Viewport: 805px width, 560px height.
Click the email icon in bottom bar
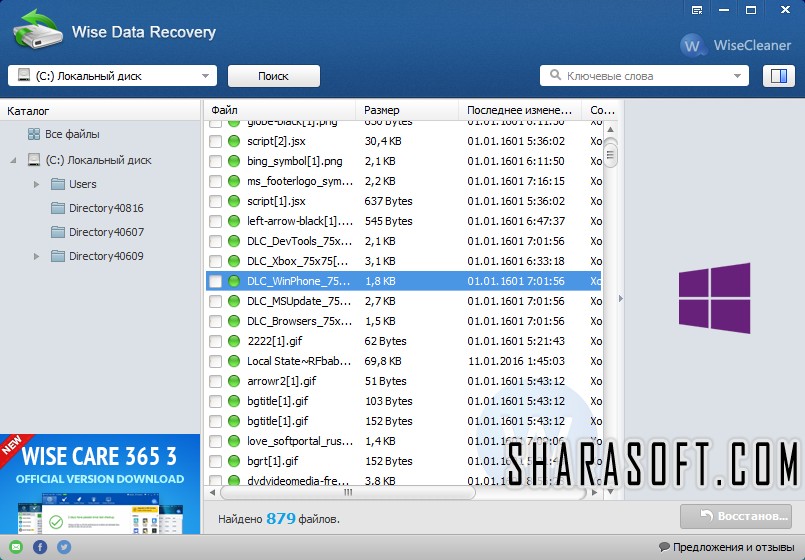16,547
